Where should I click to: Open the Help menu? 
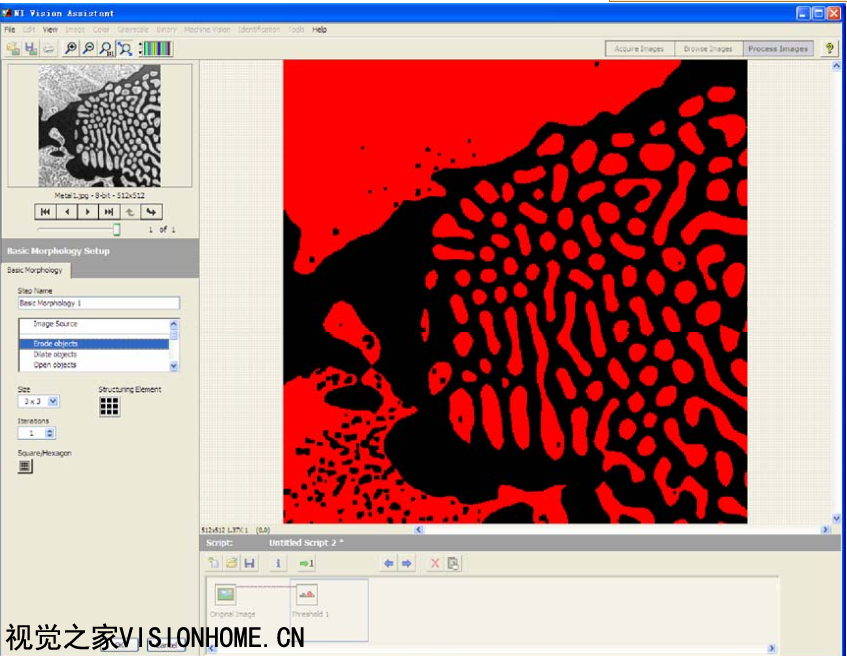click(319, 30)
